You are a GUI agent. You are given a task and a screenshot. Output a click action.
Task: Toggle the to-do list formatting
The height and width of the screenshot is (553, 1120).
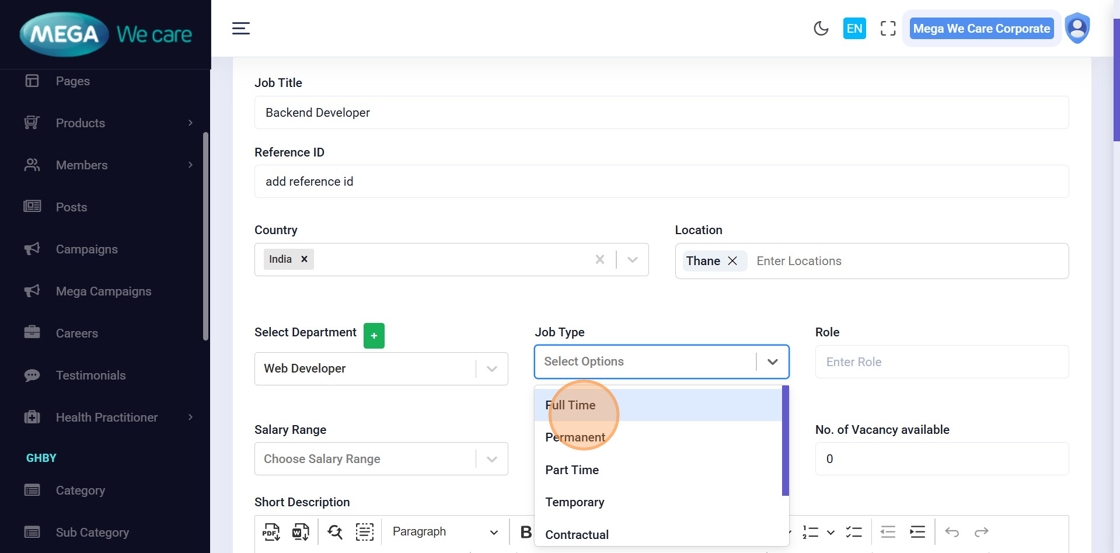853,532
